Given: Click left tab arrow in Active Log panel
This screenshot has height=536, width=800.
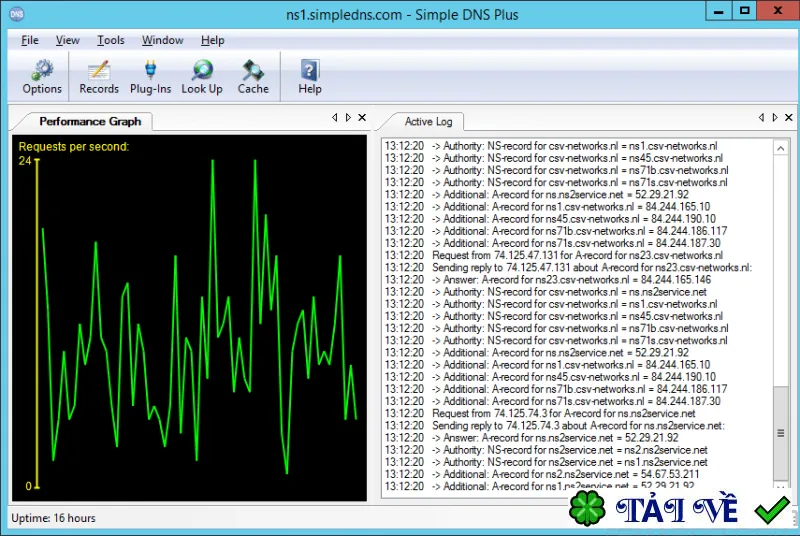Looking at the screenshot, I should coord(761,117).
